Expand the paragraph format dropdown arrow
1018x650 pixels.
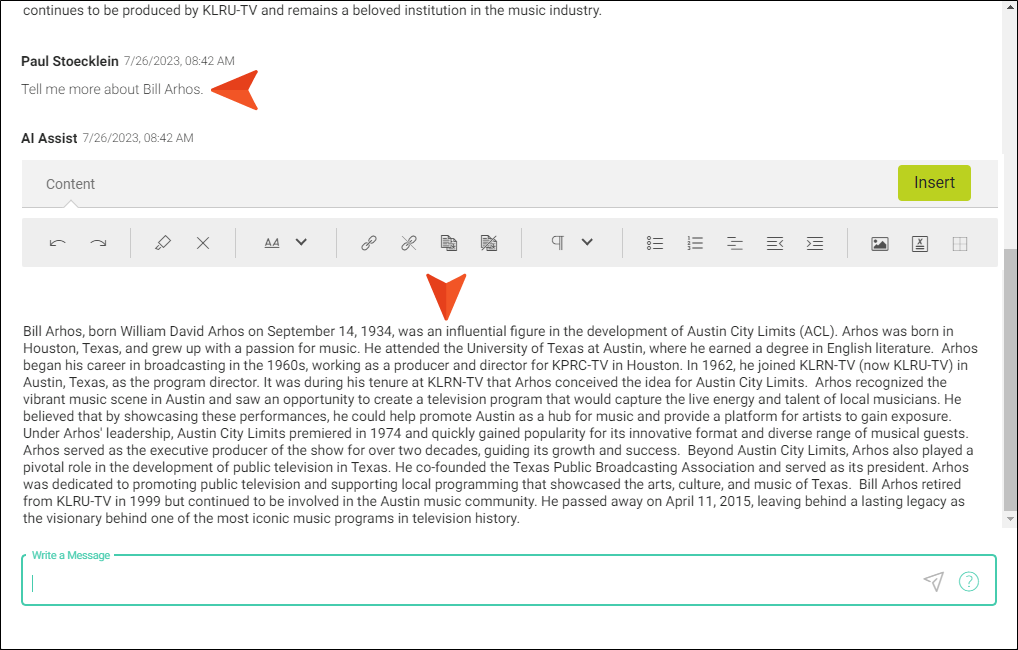[x=587, y=242]
